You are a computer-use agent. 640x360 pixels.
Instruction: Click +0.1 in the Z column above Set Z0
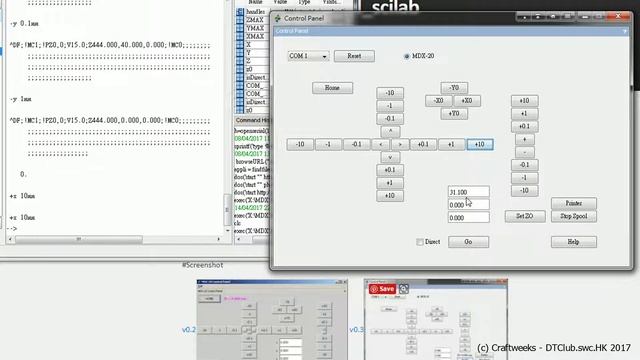pyautogui.click(x=524, y=127)
